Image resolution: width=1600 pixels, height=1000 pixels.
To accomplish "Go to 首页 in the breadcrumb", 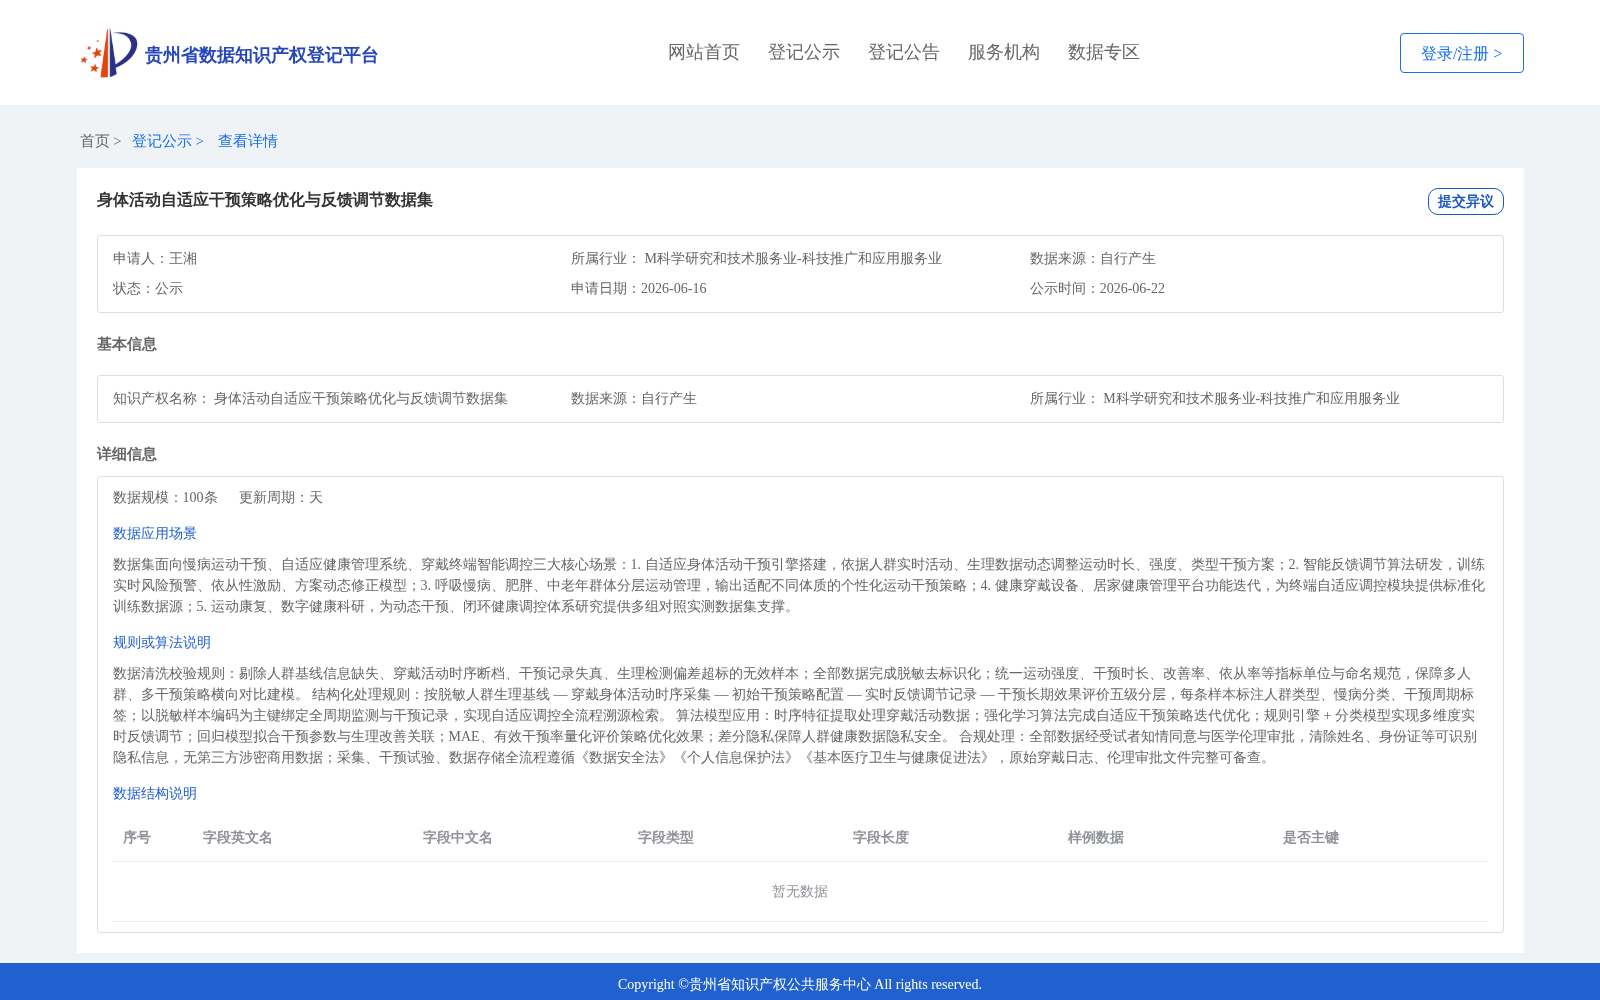I will pos(95,141).
